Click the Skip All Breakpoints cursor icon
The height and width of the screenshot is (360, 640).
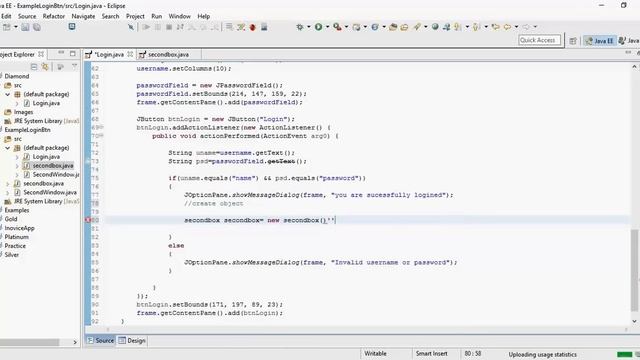pos(131,27)
